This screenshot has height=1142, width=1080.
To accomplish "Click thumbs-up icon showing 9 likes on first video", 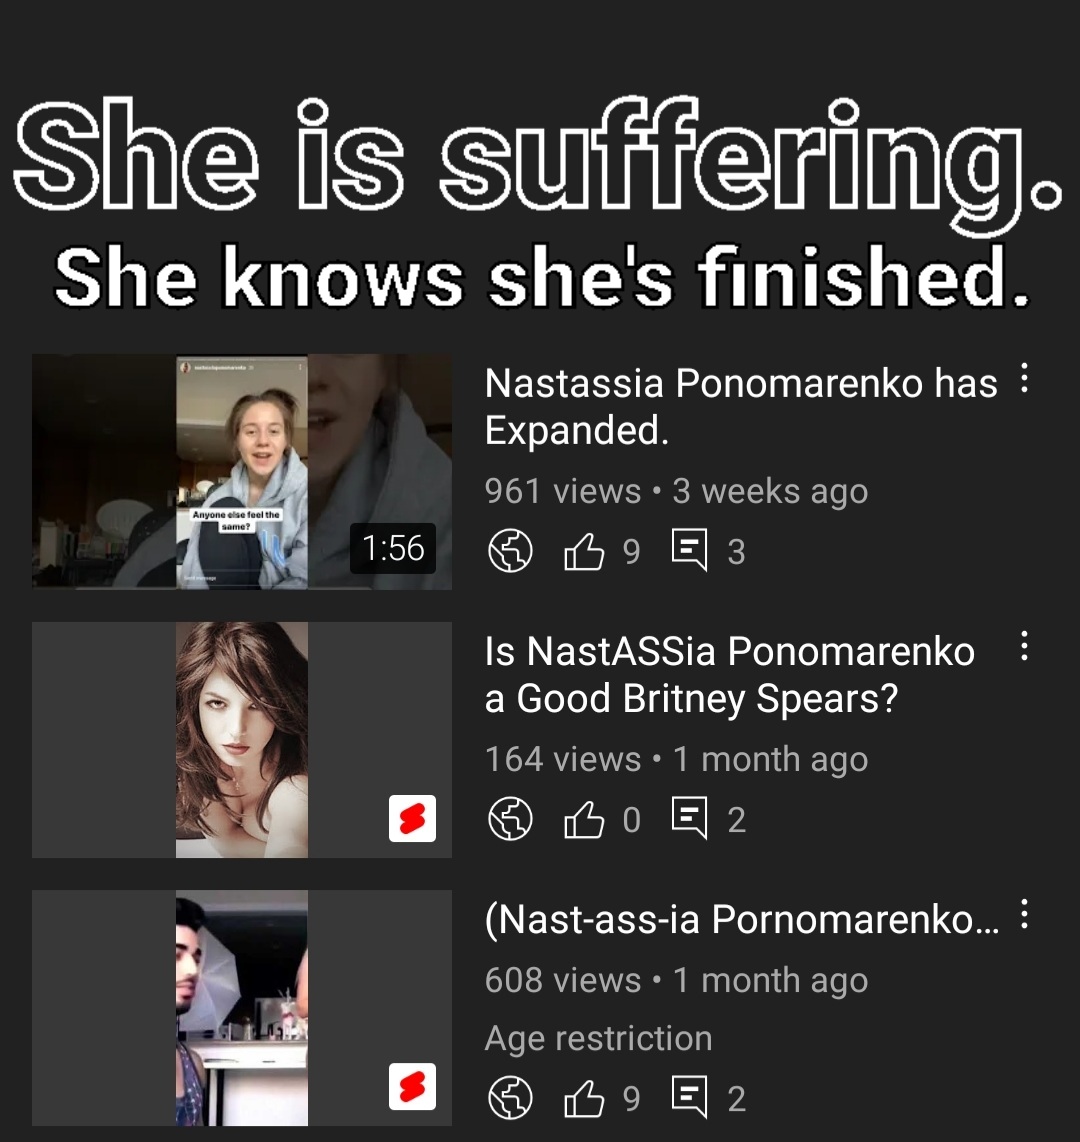I will [x=584, y=551].
